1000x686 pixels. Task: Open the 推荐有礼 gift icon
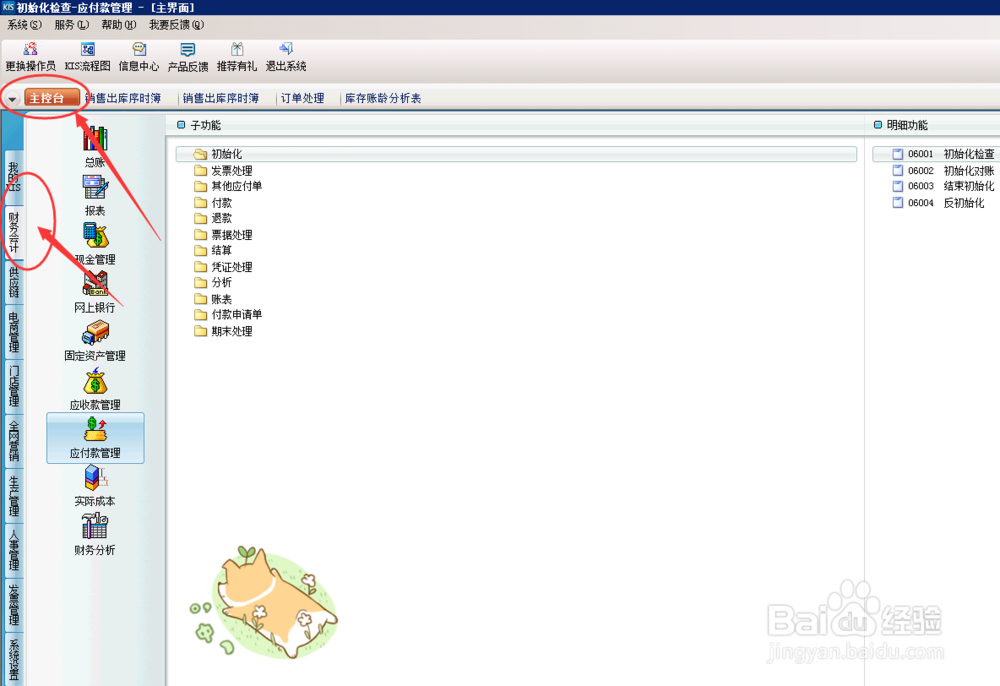237,57
